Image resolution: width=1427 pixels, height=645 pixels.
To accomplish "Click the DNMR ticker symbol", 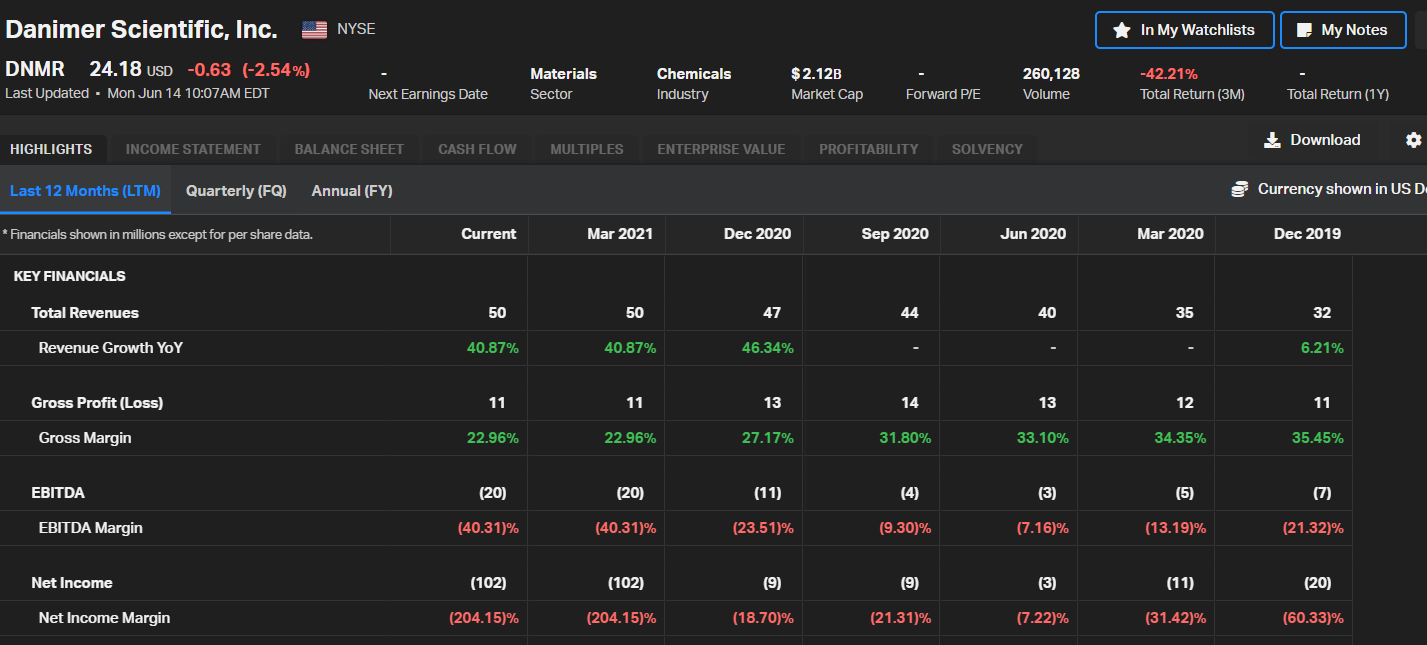I will pyautogui.click(x=35, y=69).
